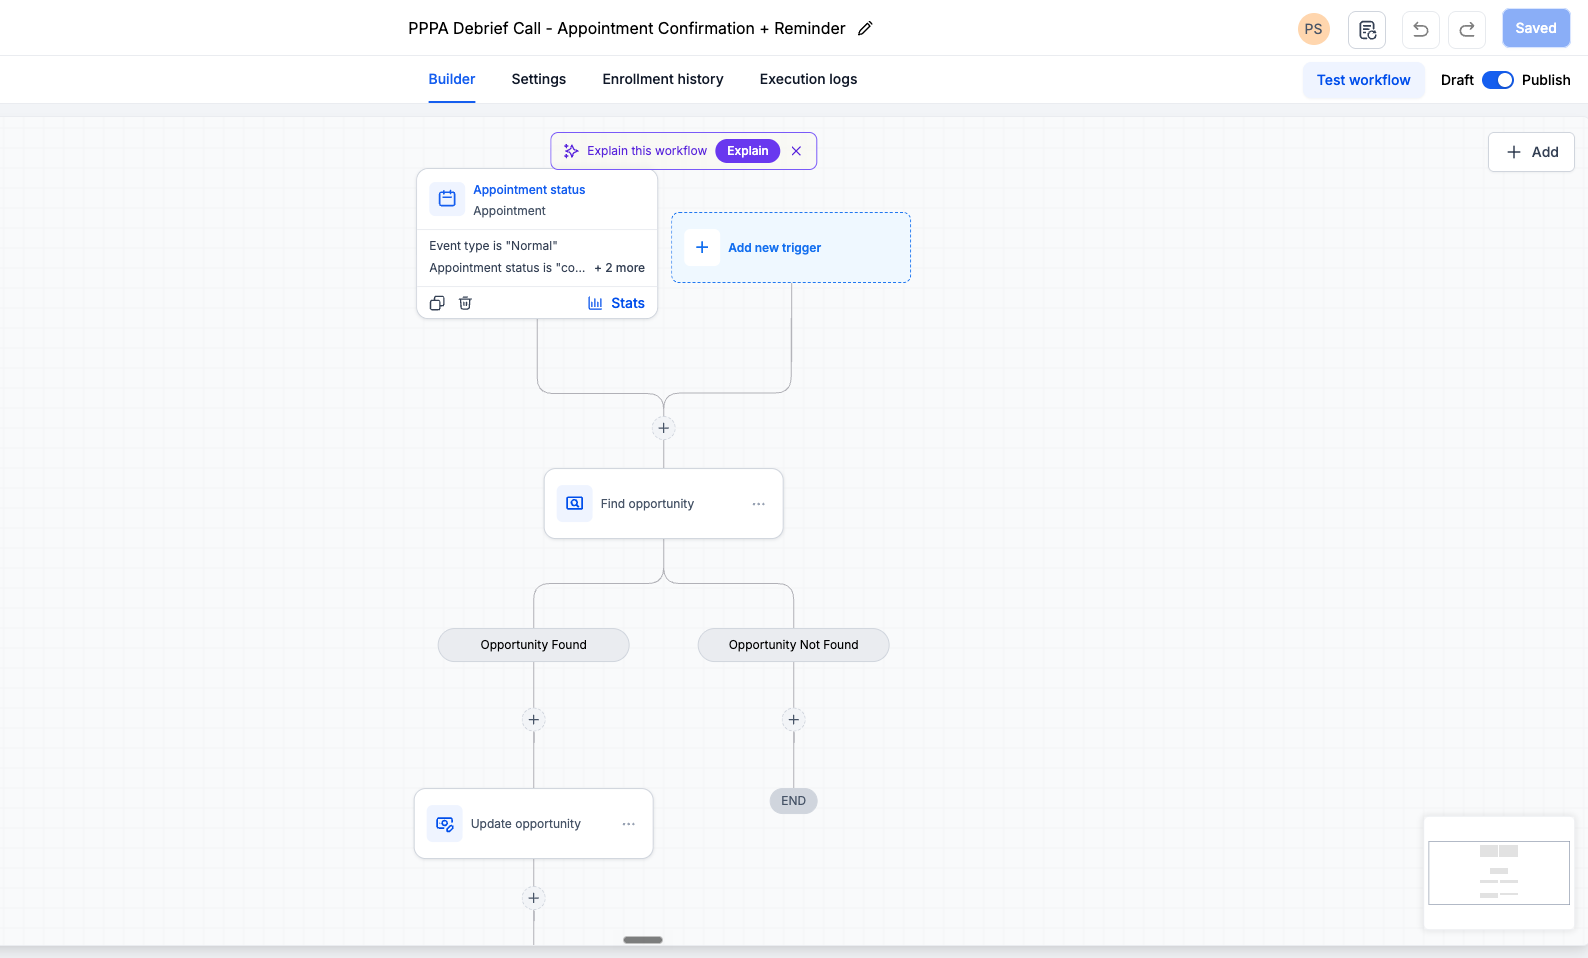Click the canvas minimap thumbnail

coord(1499,873)
